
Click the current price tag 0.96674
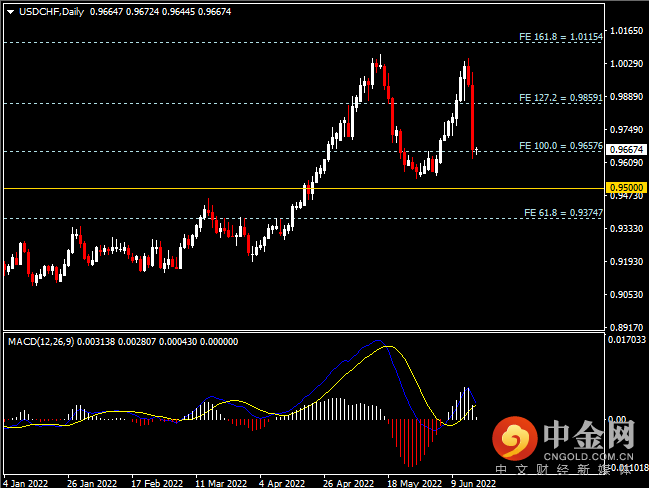coord(627,149)
